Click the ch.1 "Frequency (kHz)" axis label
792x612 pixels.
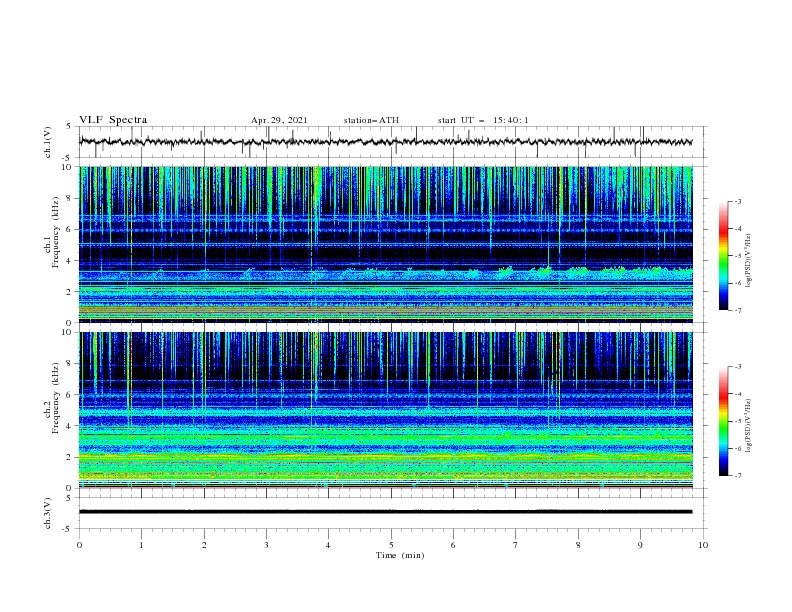[x=56, y=233]
